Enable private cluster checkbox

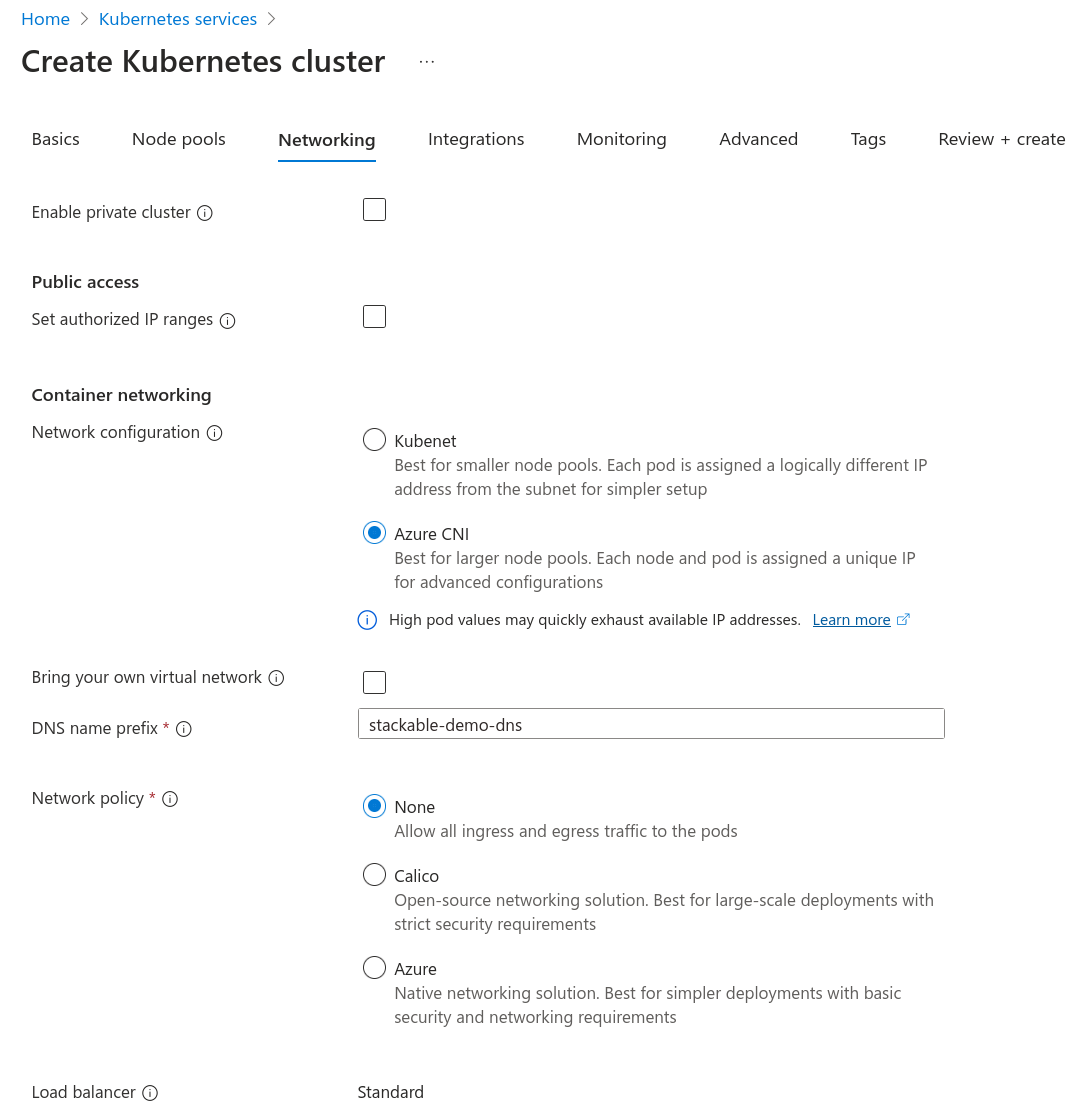point(374,210)
